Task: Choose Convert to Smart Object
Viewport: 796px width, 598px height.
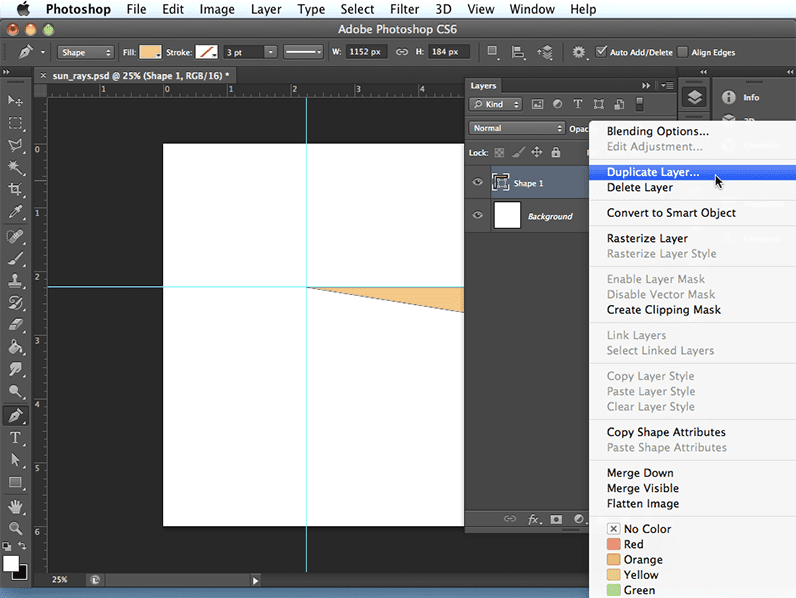Action: 671,213
